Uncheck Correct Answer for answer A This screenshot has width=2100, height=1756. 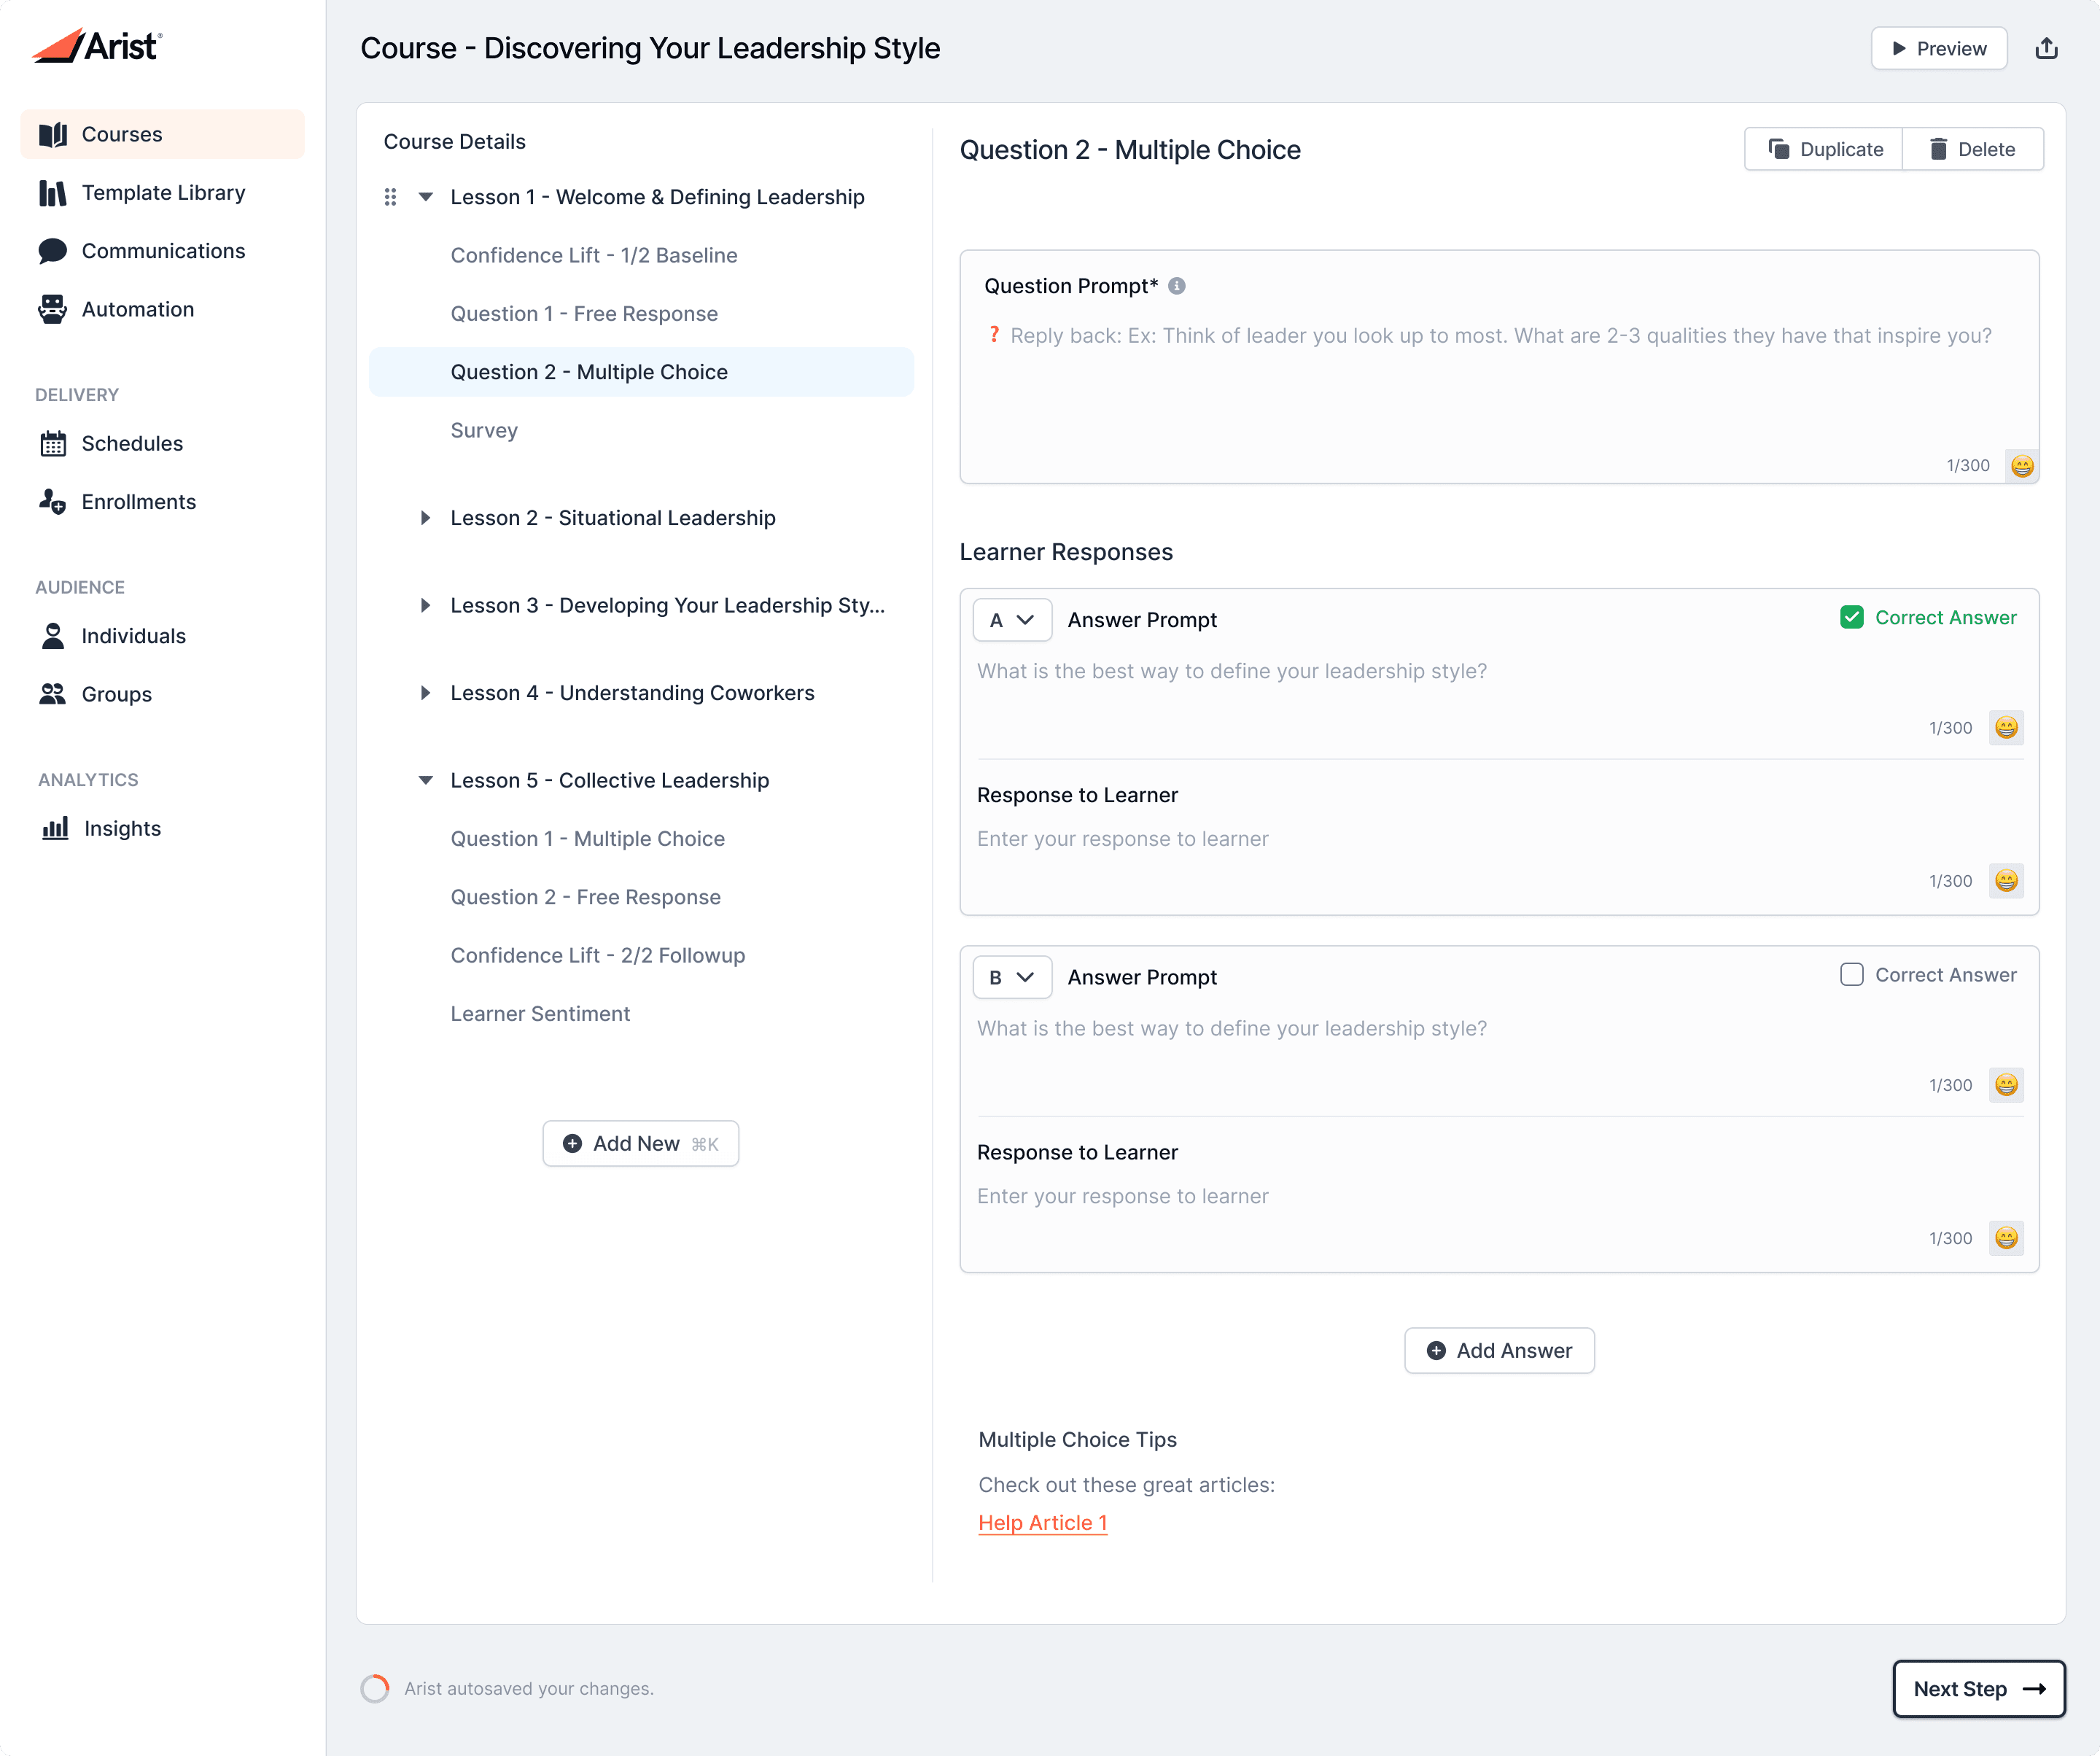pyautogui.click(x=1851, y=617)
